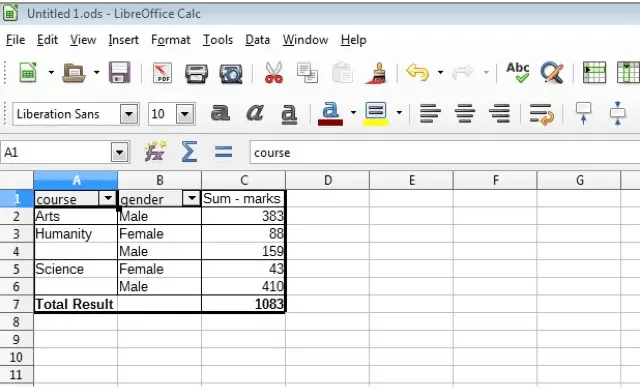Open the font color palette arrow
The image size is (640, 390).
click(353, 113)
